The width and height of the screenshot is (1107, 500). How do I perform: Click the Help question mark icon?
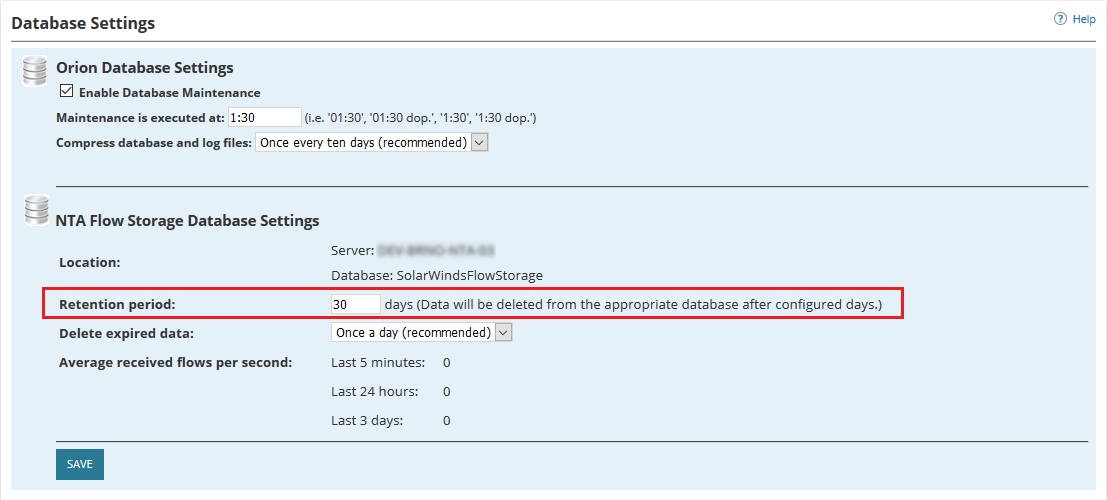pyautogui.click(x=1061, y=19)
